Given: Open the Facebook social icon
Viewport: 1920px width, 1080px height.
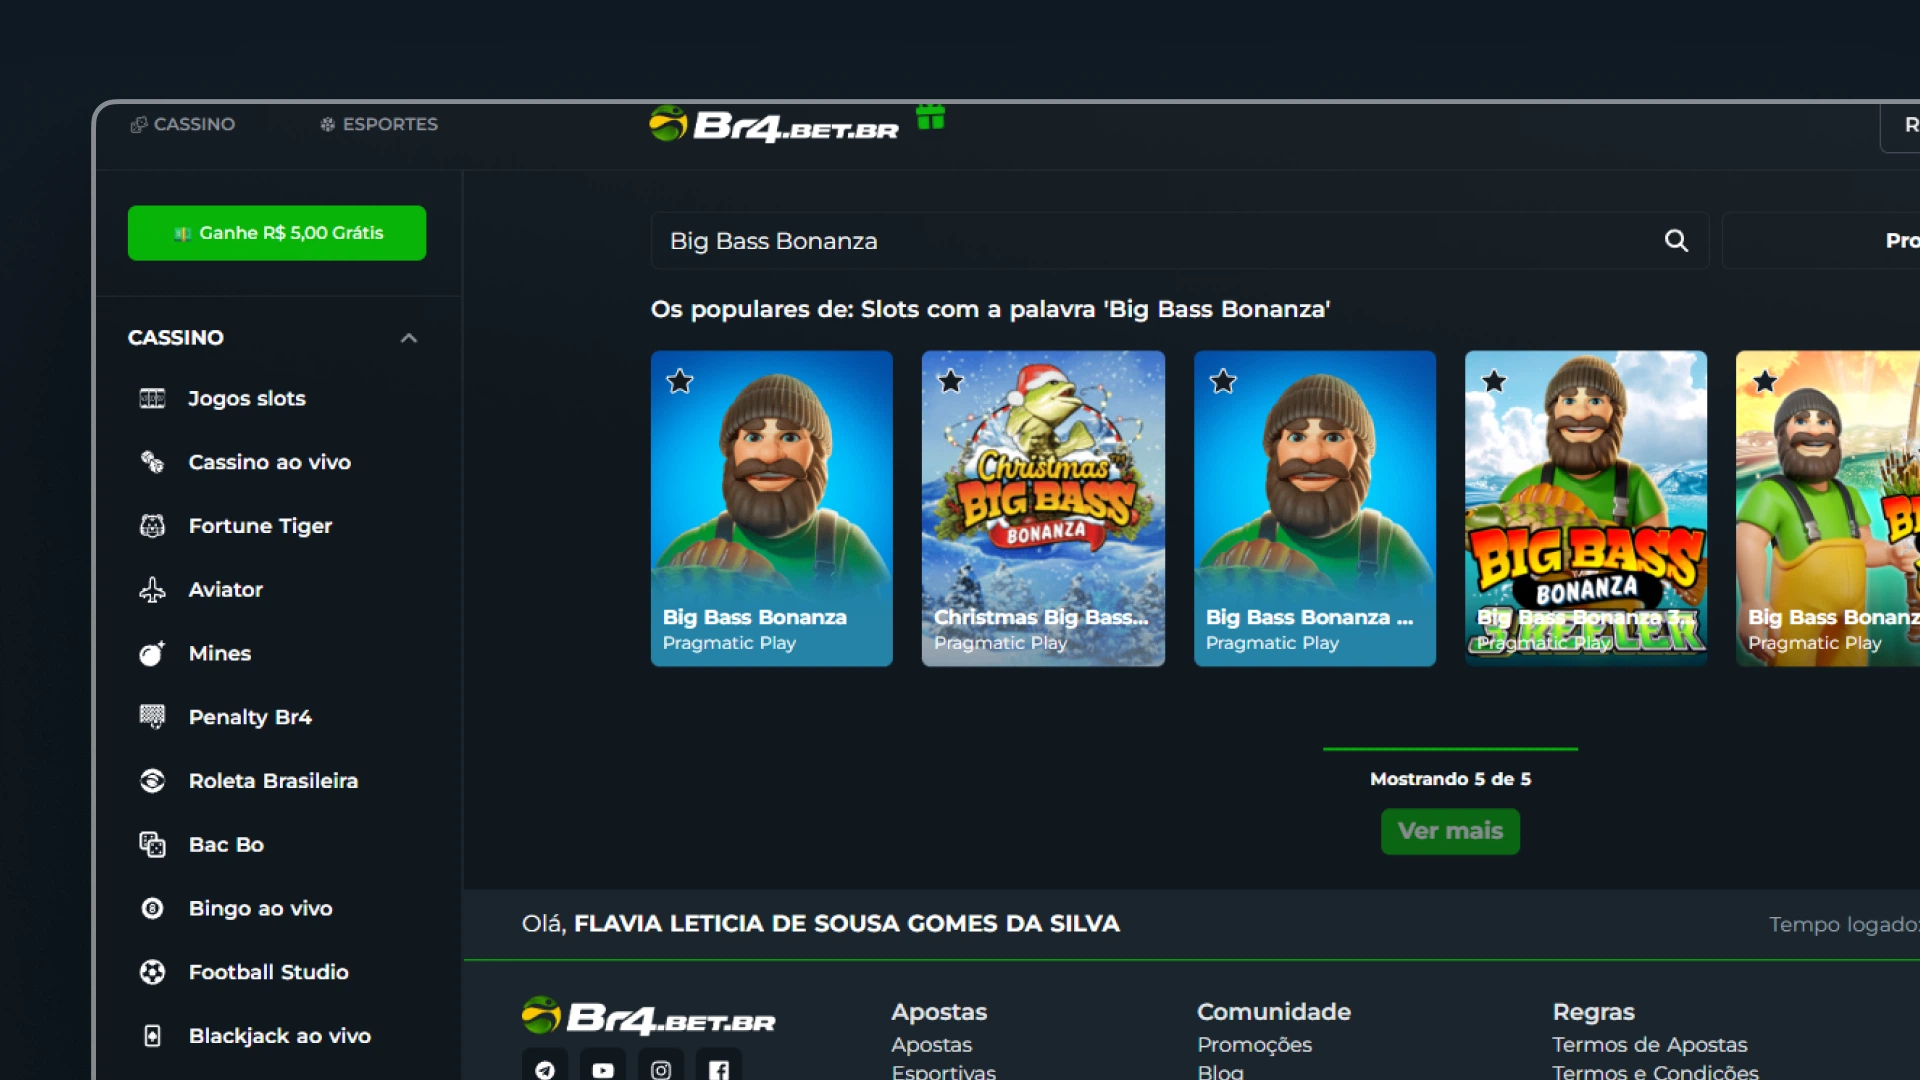Looking at the screenshot, I should click(719, 1069).
